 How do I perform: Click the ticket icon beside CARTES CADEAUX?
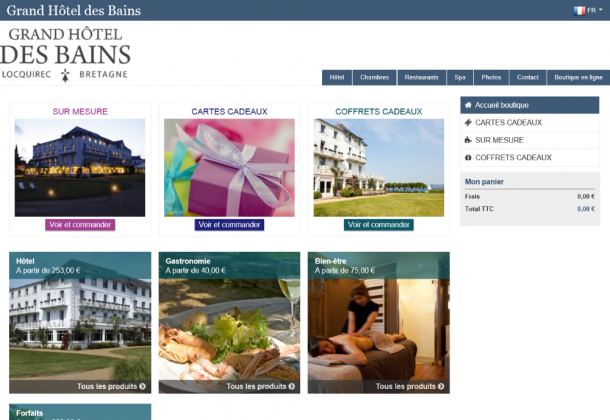[x=468, y=122]
